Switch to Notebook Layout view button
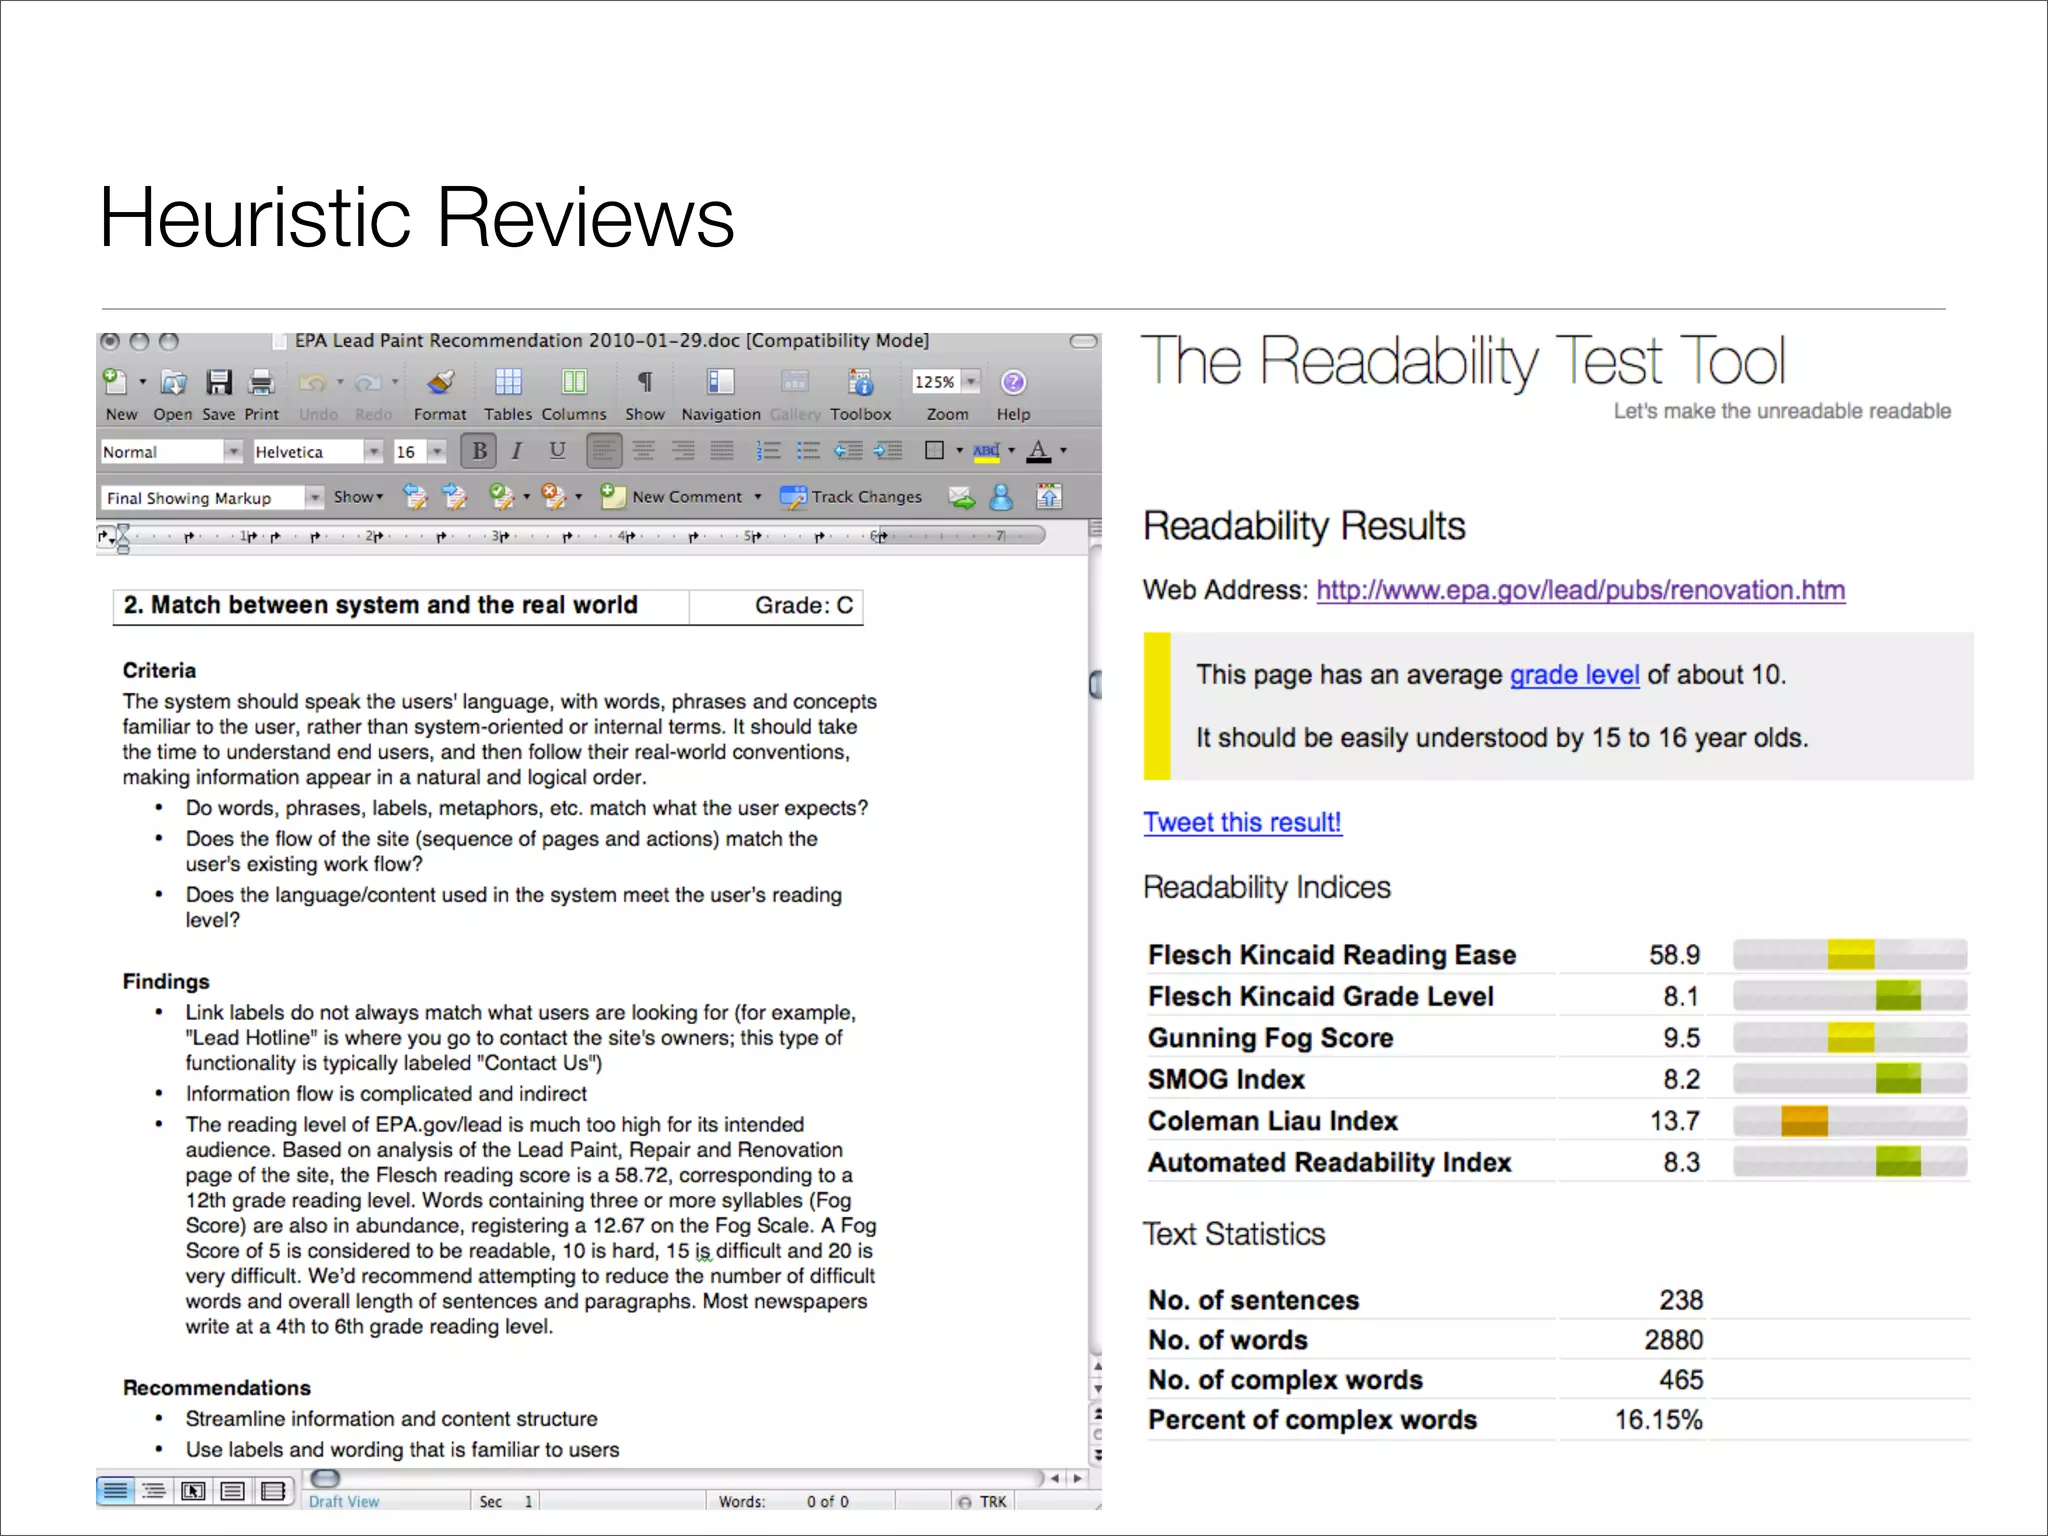Screen dimensions: 2048x1536 [x=273, y=1491]
